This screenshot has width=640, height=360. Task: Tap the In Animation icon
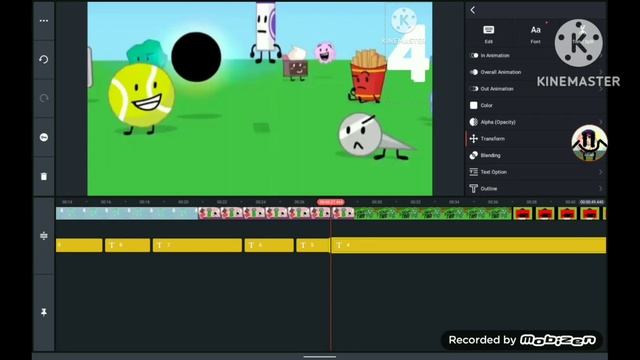point(474,56)
